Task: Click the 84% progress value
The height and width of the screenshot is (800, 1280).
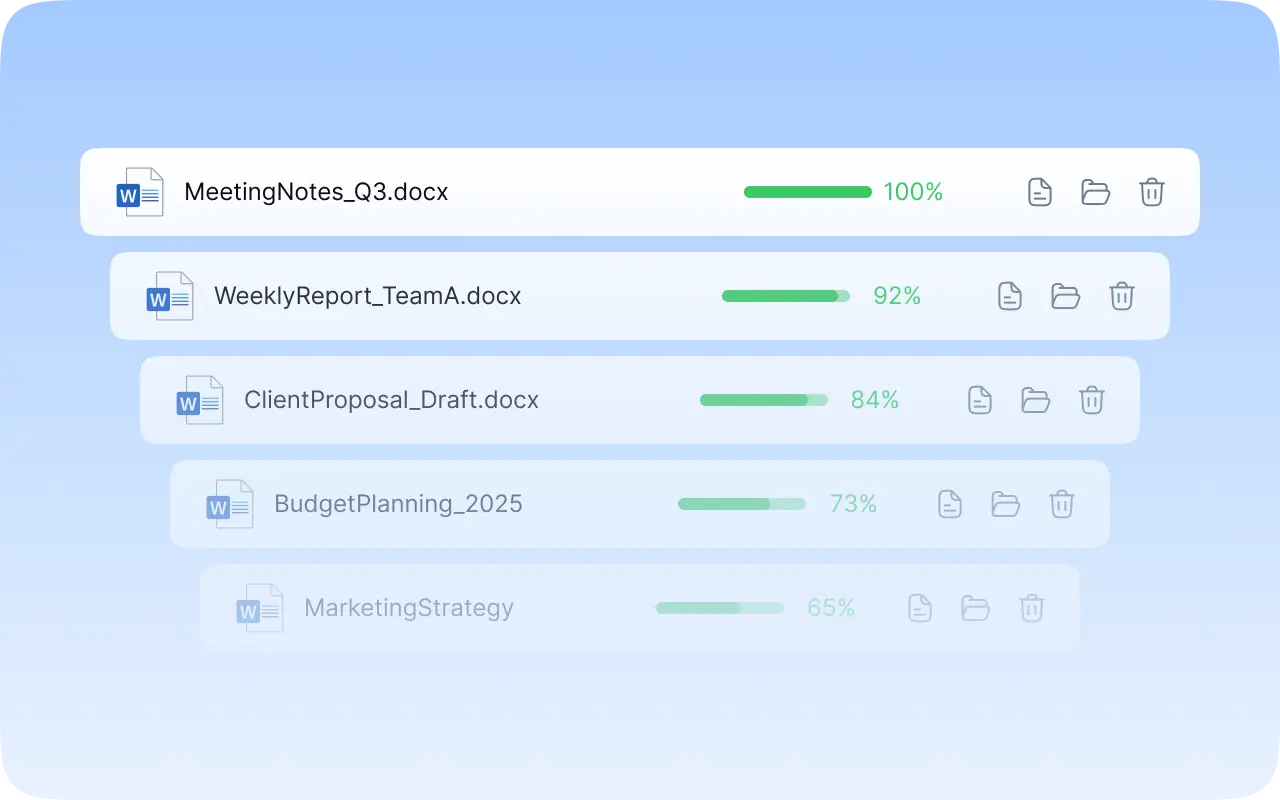Action: point(875,400)
